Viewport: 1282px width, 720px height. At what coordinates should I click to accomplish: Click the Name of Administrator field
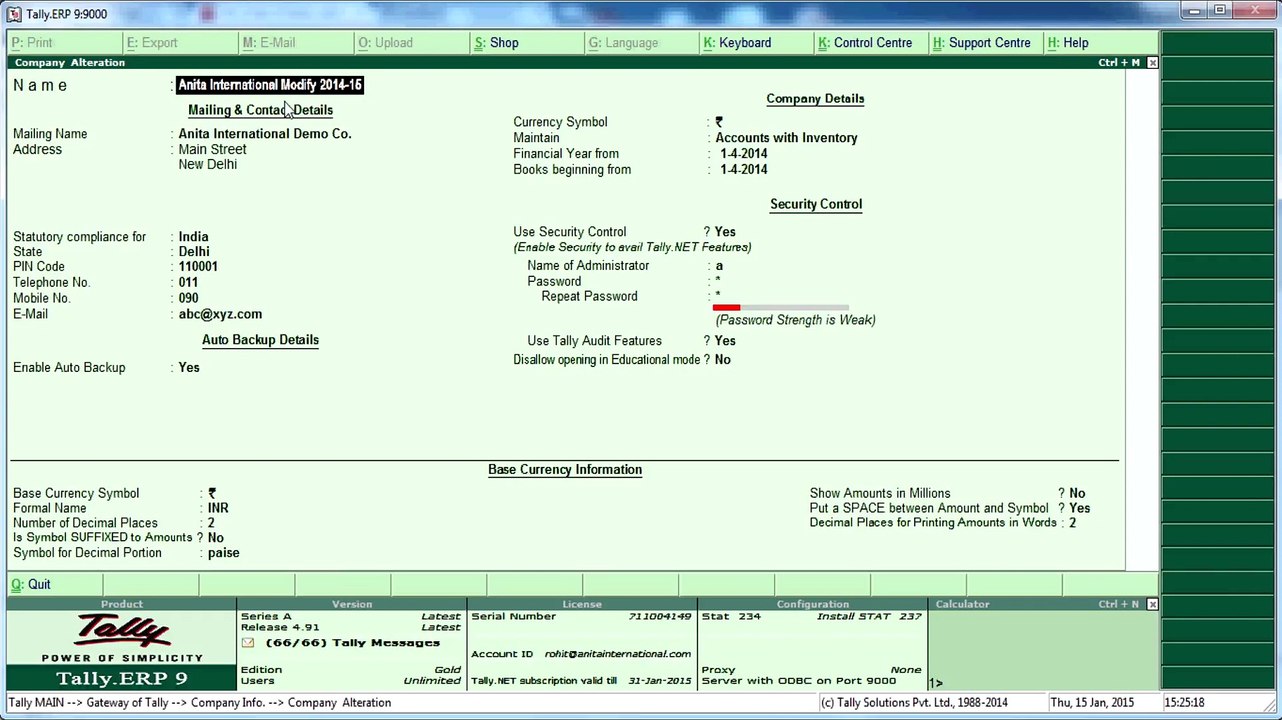[x=719, y=266]
